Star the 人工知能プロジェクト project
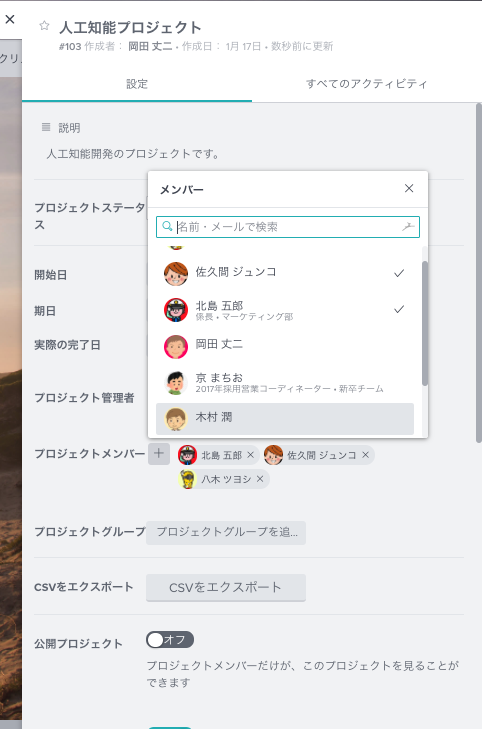The width and height of the screenshot is (482, 729). [x=44, y=26]
